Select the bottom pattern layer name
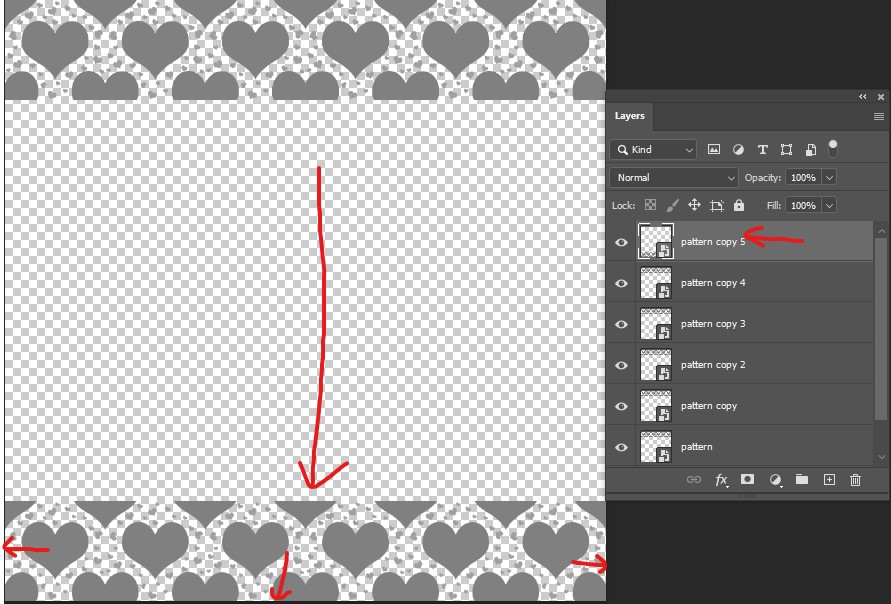 pos(696,447)
